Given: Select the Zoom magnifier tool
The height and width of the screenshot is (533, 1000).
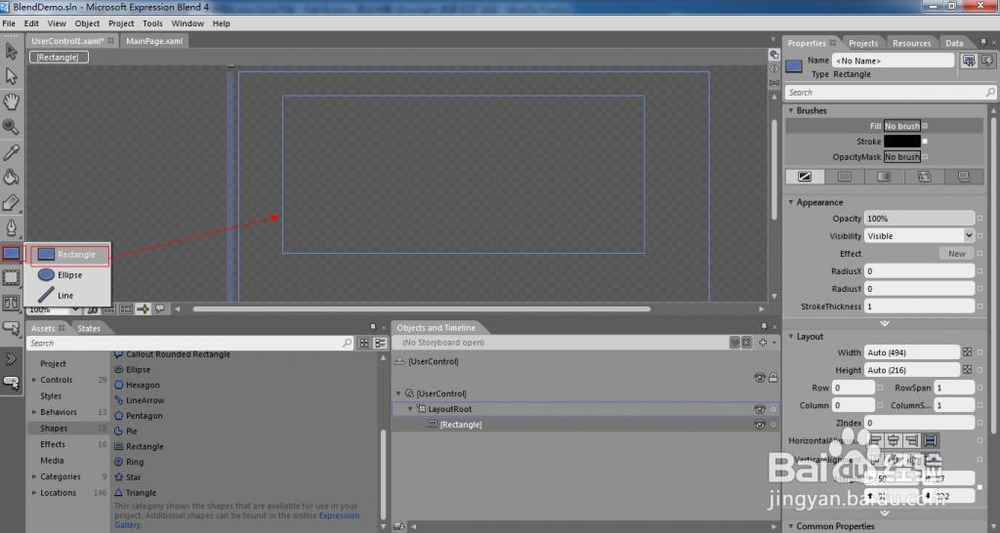Looking at the screenshot, I should (11, 126).
